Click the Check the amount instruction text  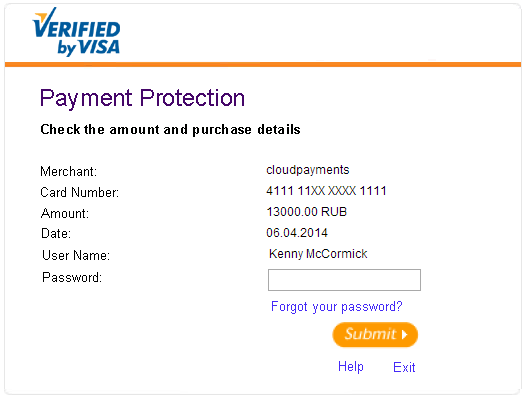(170, 130)
